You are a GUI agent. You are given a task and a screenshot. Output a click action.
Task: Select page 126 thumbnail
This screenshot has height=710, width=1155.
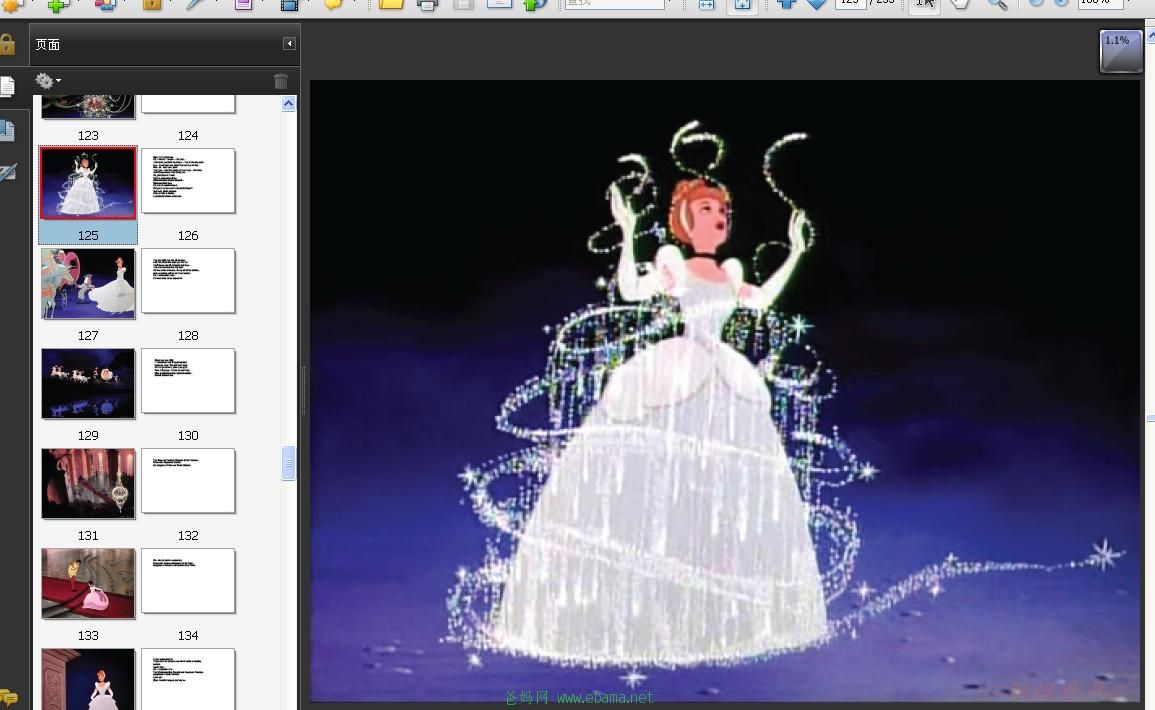point(188,181)
